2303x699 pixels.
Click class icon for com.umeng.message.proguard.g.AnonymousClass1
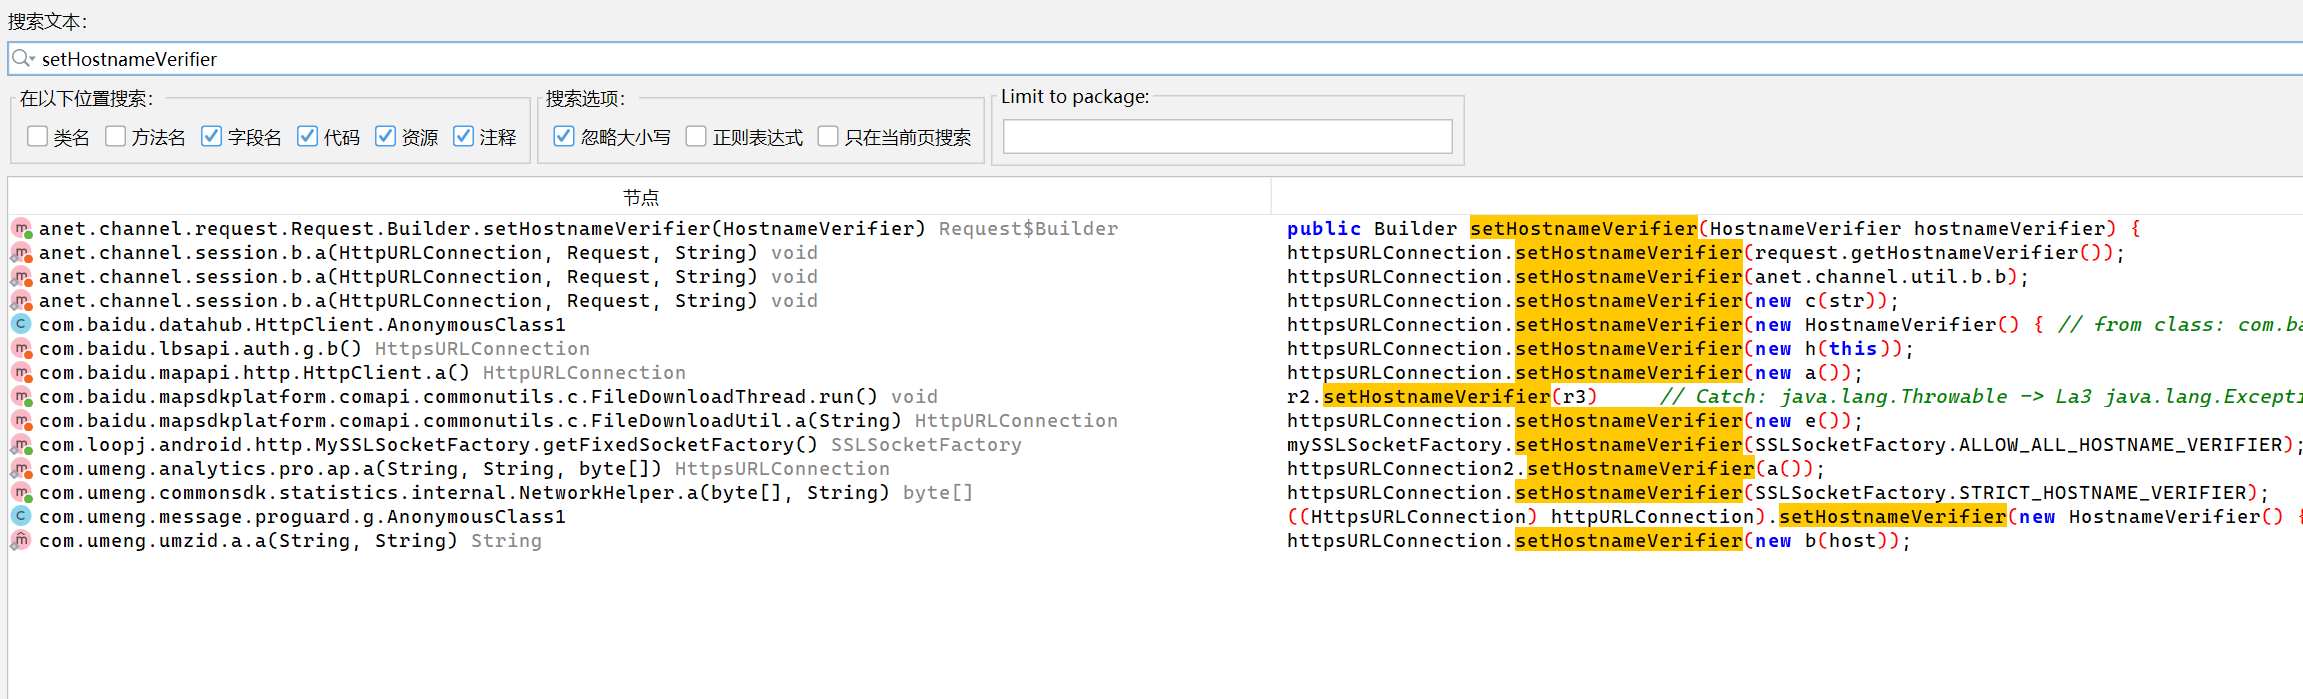21,517
